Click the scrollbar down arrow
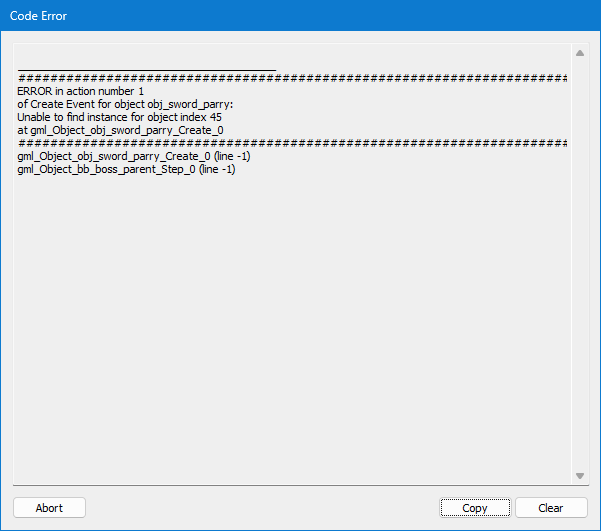The height and width of the screenshot is (531, 601). coord(580,476)
